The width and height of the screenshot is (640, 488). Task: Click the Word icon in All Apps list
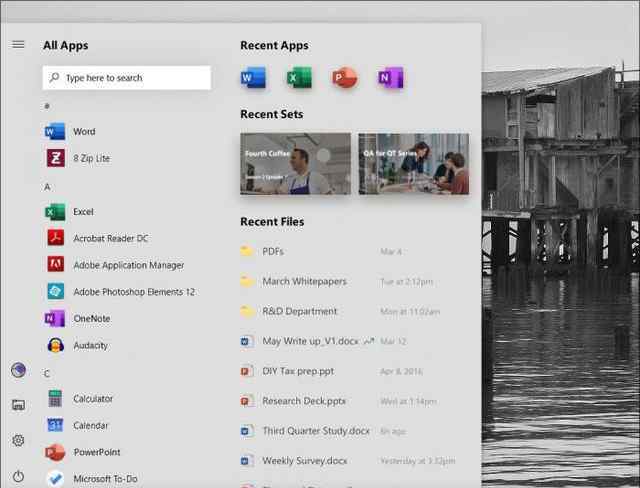(55, 131)
